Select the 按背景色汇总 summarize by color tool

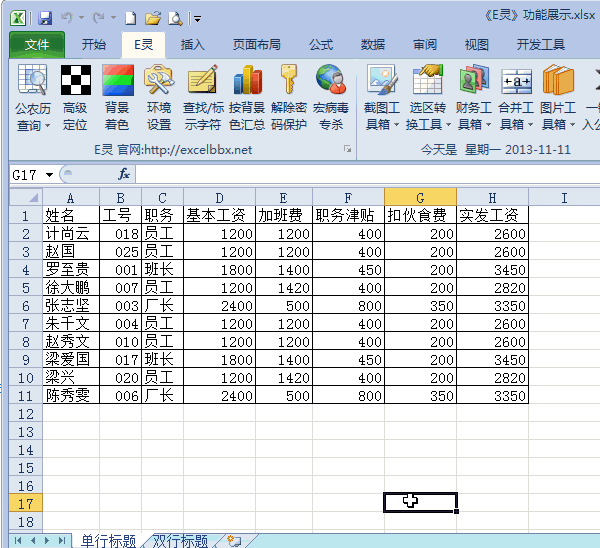pos(246,80)
